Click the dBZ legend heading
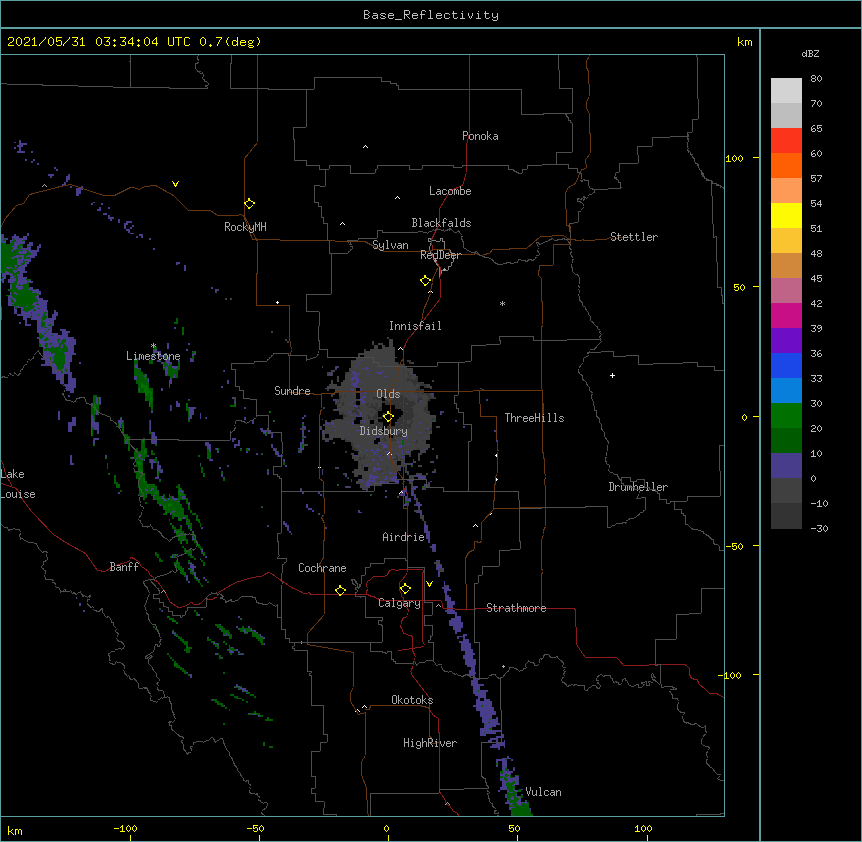Image resolution: width=862 pixels, height=842 pixels. click(x=810, y=54)
